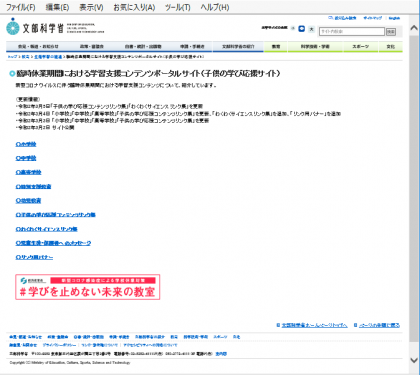Open the リンク用バナー link
This screenshot has width=420, height=375.
coord(34,257)
